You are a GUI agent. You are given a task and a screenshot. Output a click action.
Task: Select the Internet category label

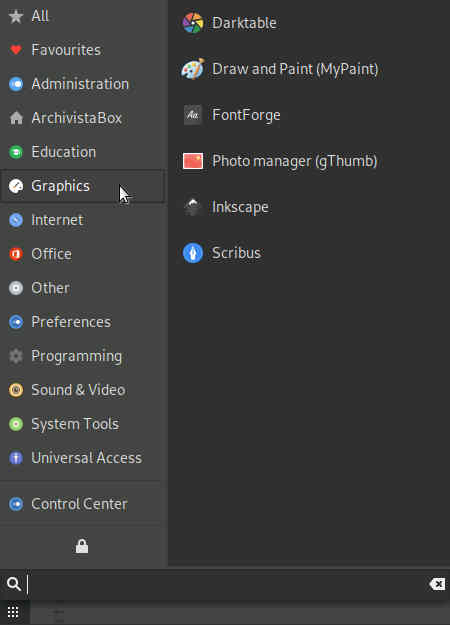pyautogui.click(x=57, y=220)
